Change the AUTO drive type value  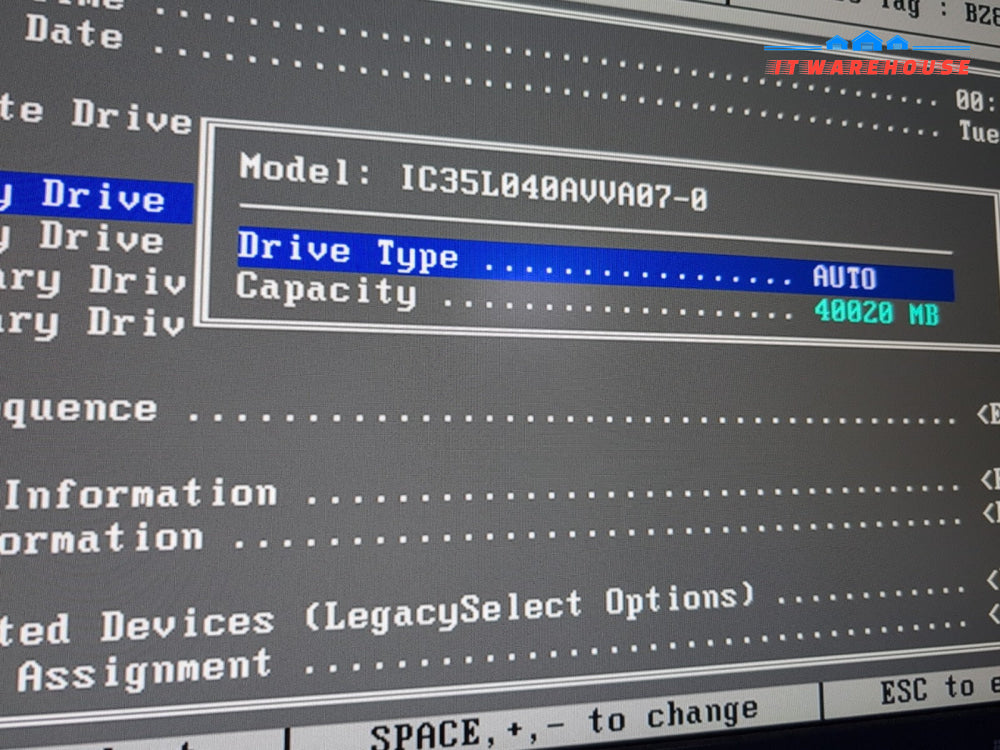tap(844, 277)
